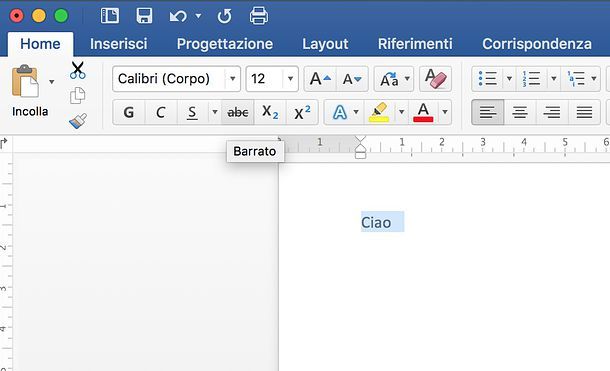Toggle strikethrough with the abc button
This screenshot has height=371, width=610.
click(238, 112)
